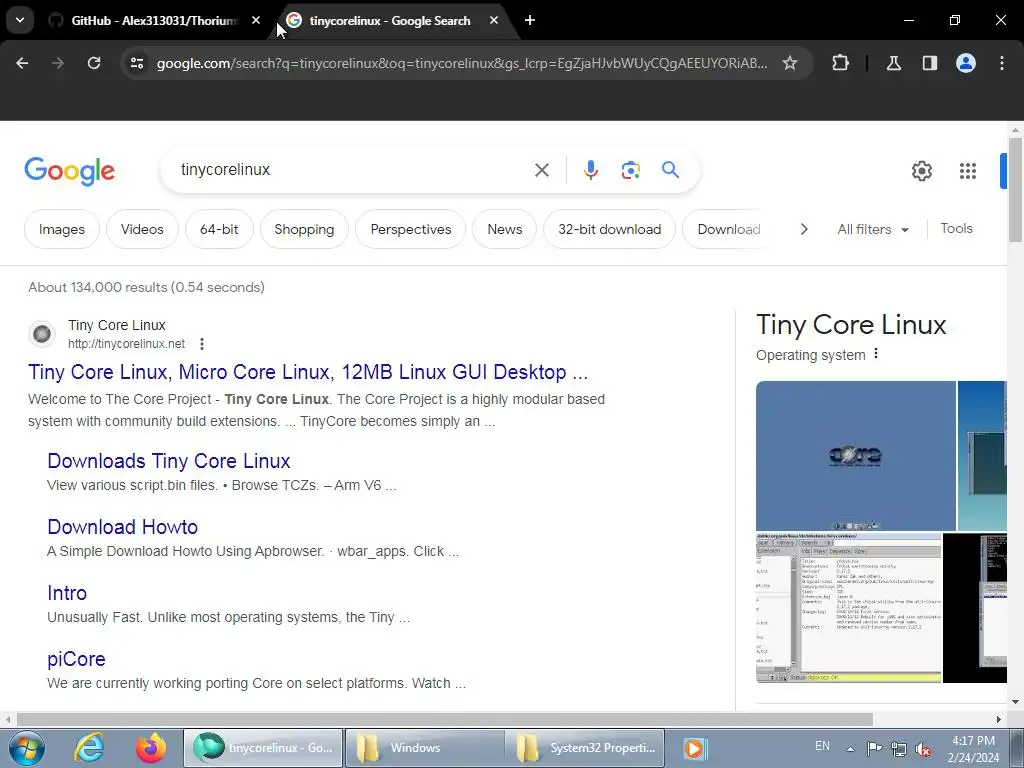Image resolution: width=1024 pixels, height=768 pixels.
Task: Switch to System32 Properties taskbar window
Action: [585, 748]
